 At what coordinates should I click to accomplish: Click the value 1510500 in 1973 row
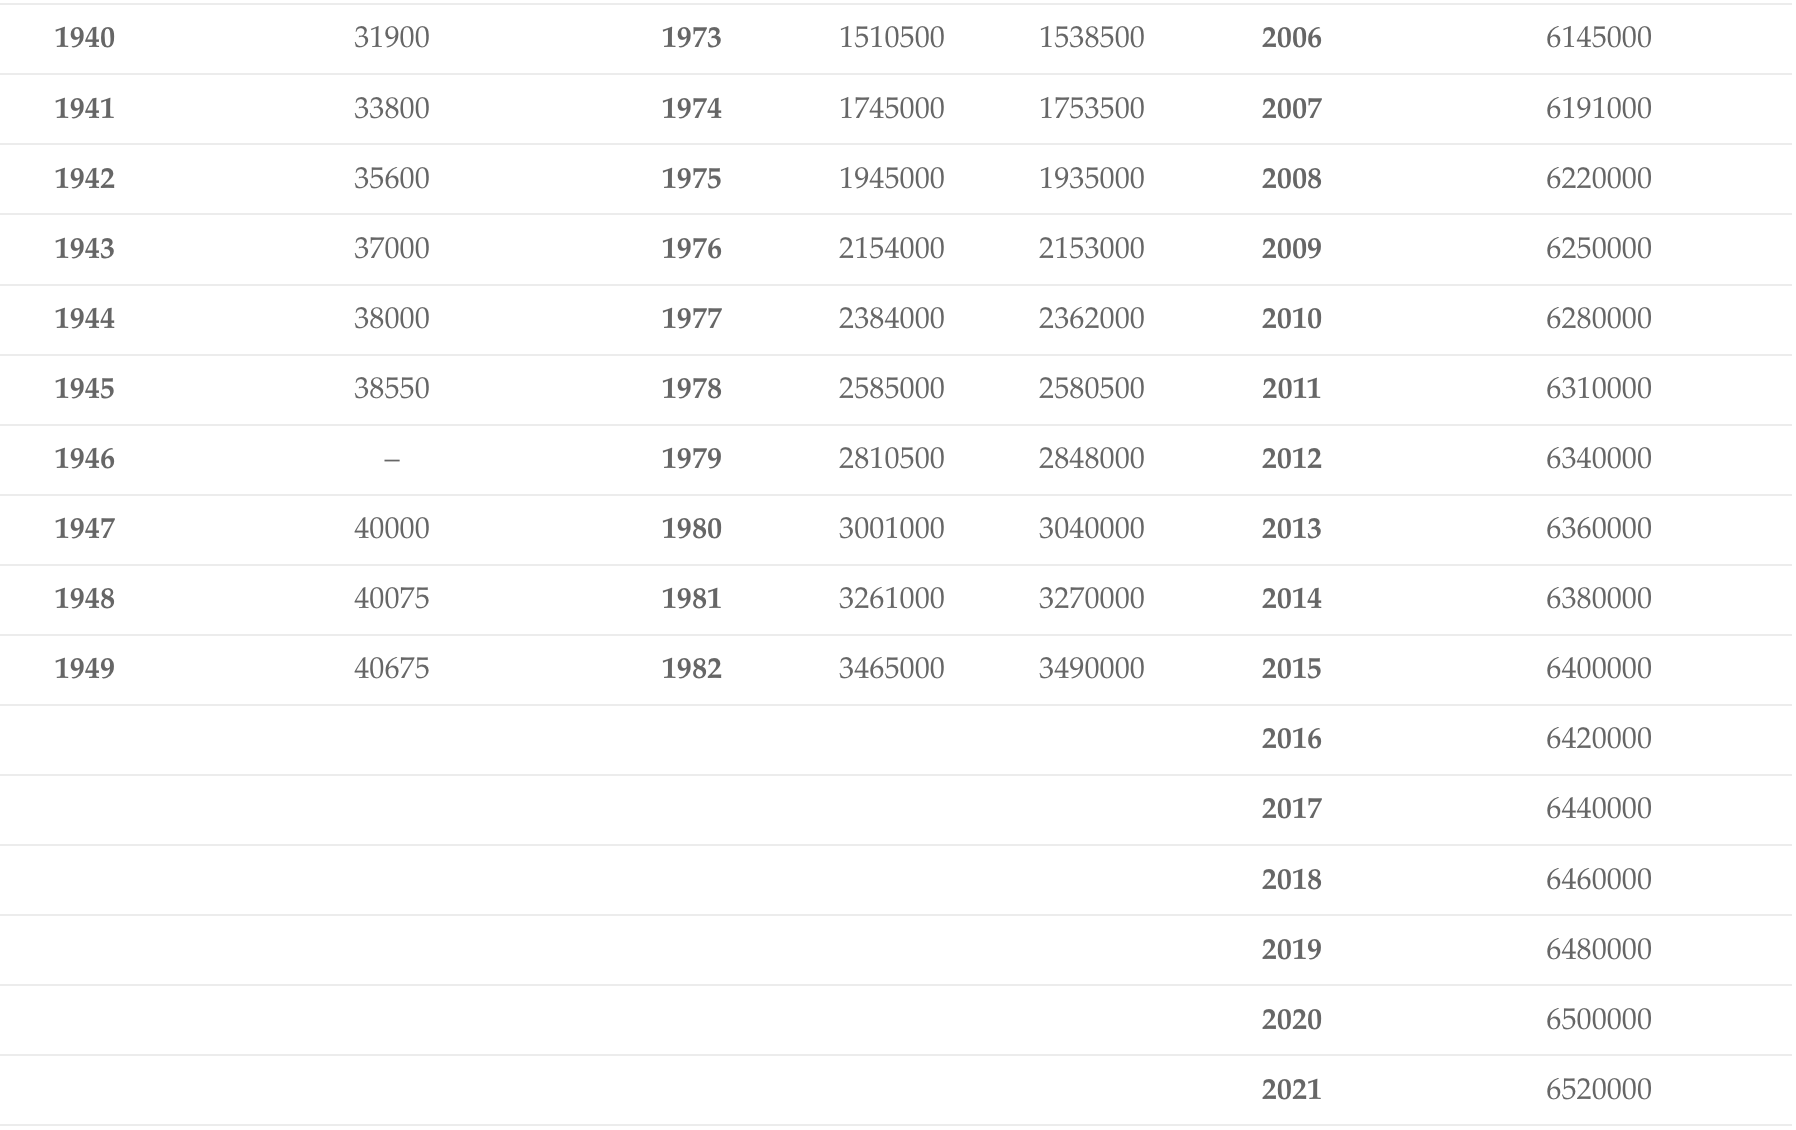(x=891, y=38)
